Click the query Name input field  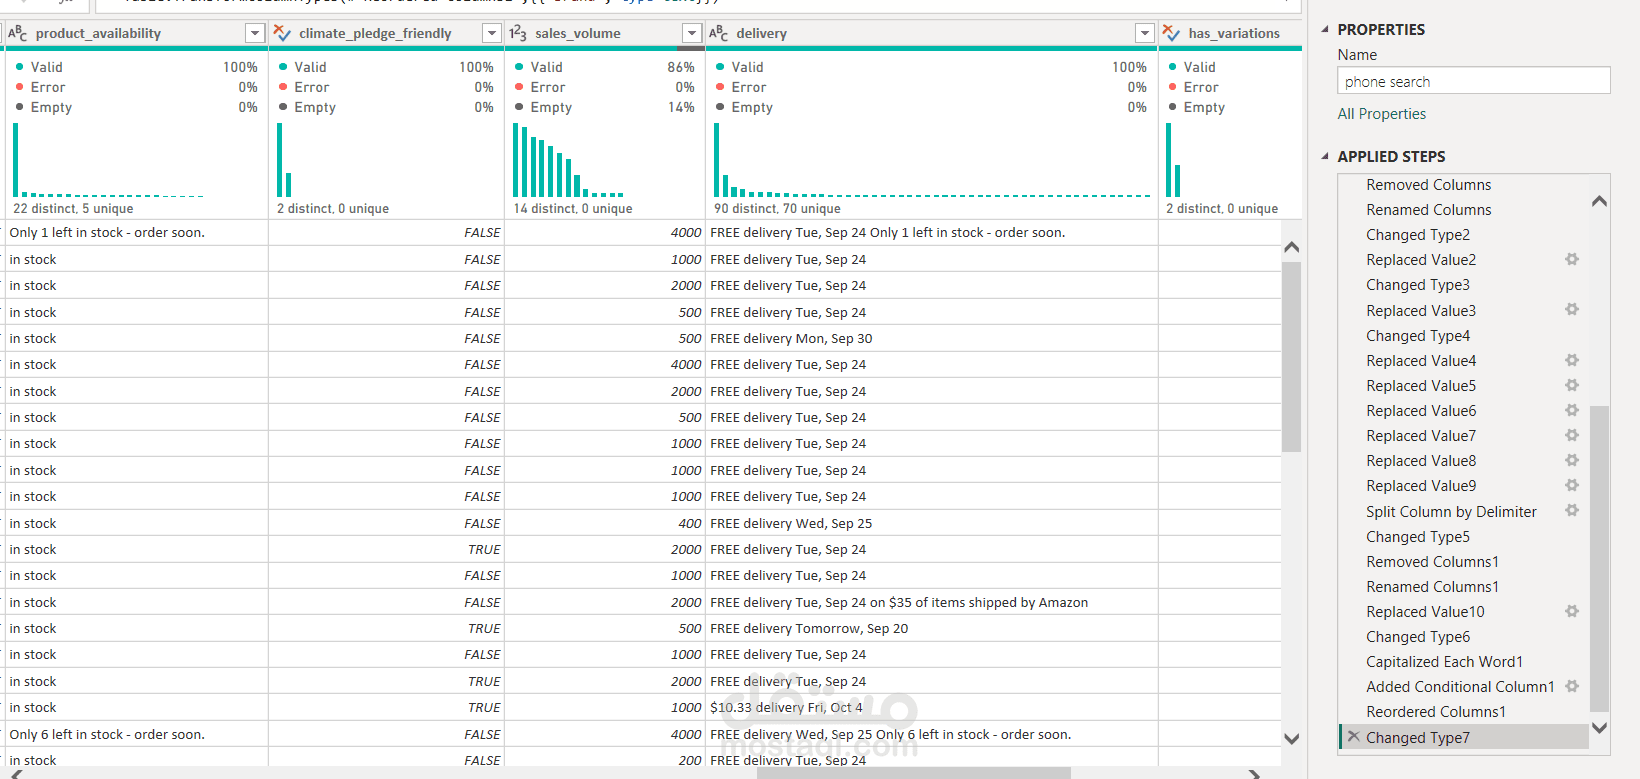pyautogui.click(x=1473, y=81)
